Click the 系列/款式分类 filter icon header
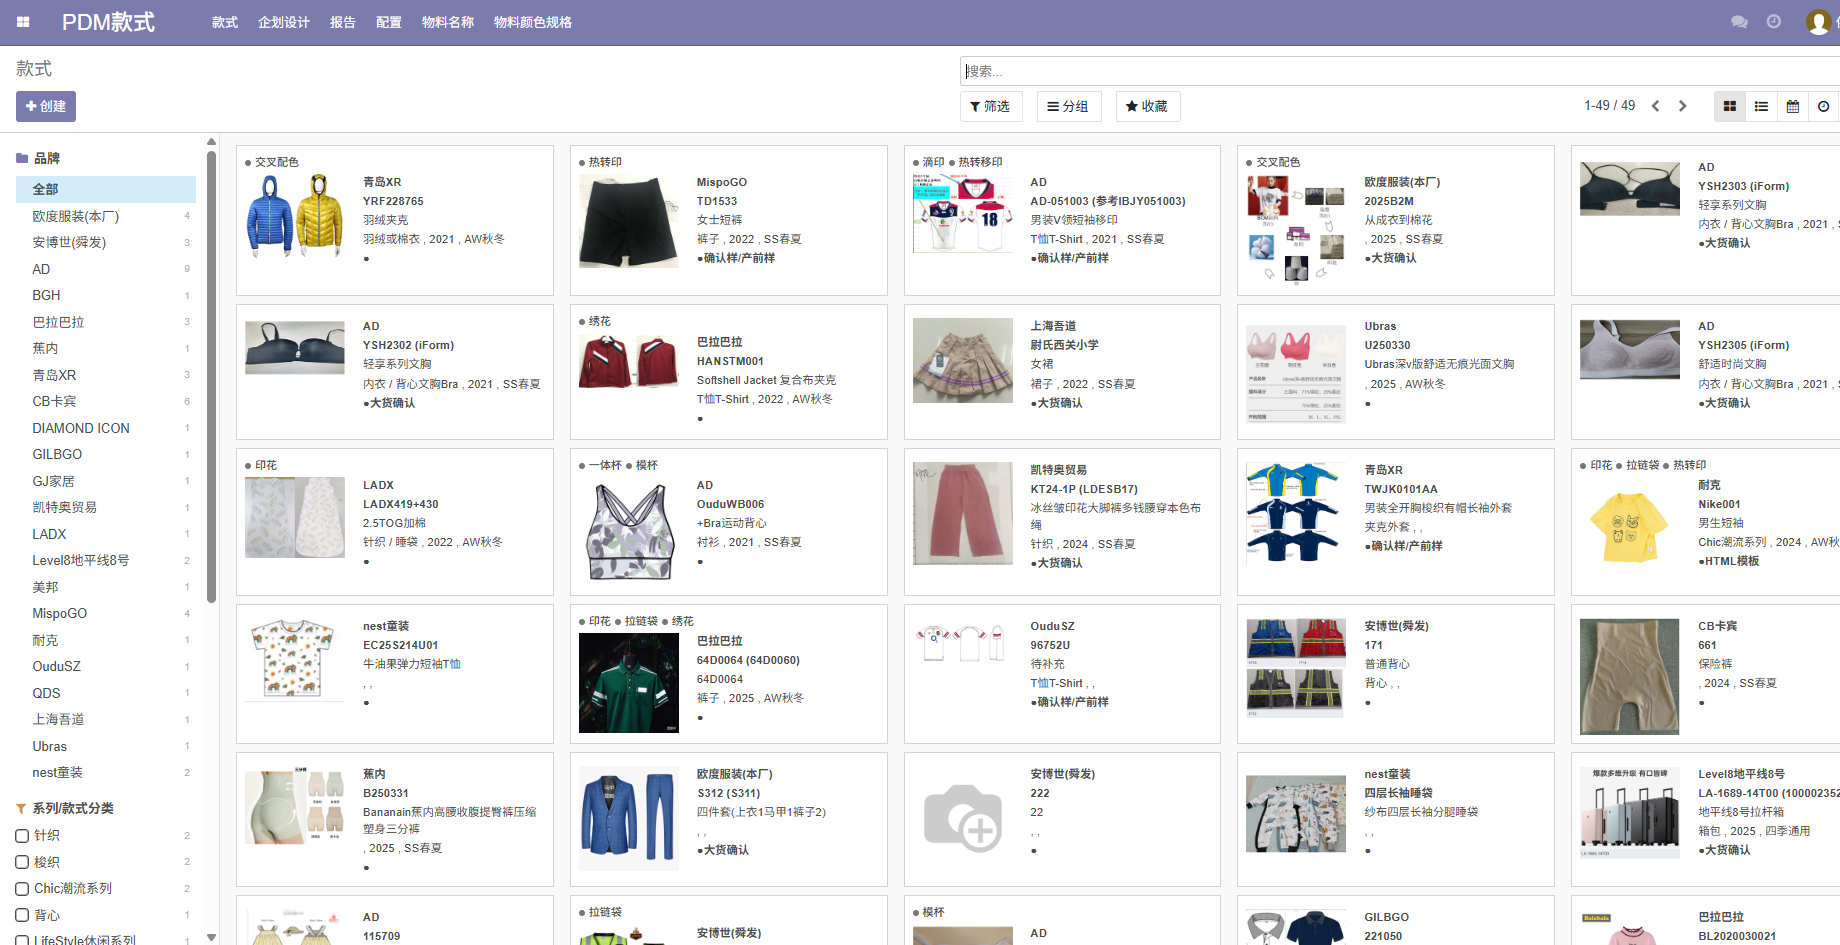This screenshot has height=945, width=1840. (21, 808)
